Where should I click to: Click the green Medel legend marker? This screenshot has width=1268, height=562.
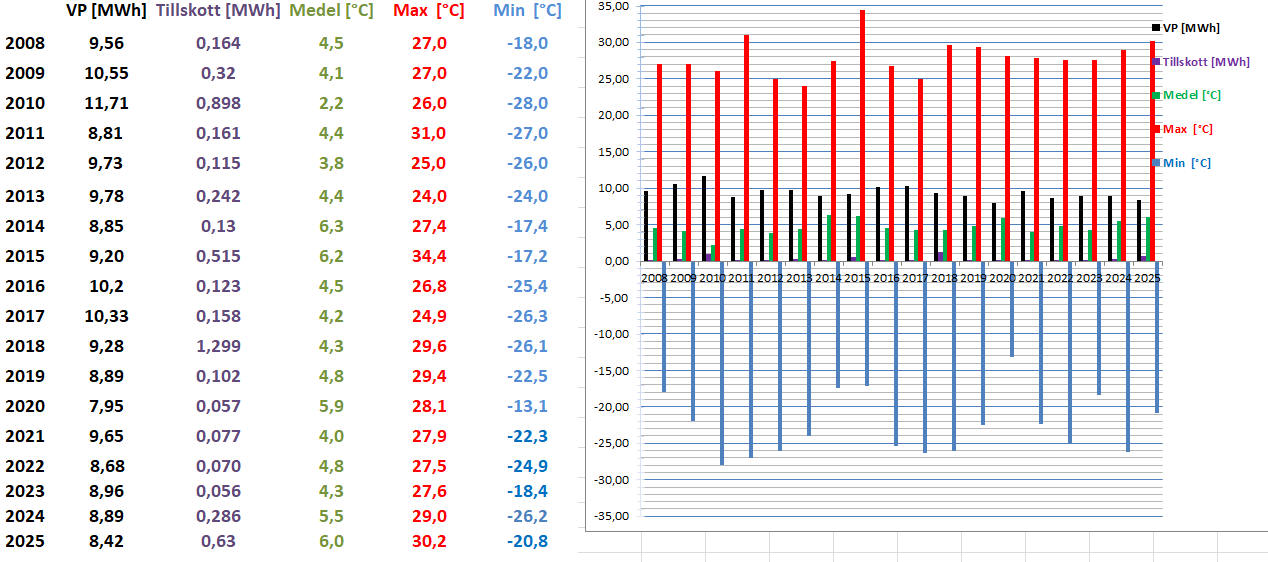(x=1156, y=95)
